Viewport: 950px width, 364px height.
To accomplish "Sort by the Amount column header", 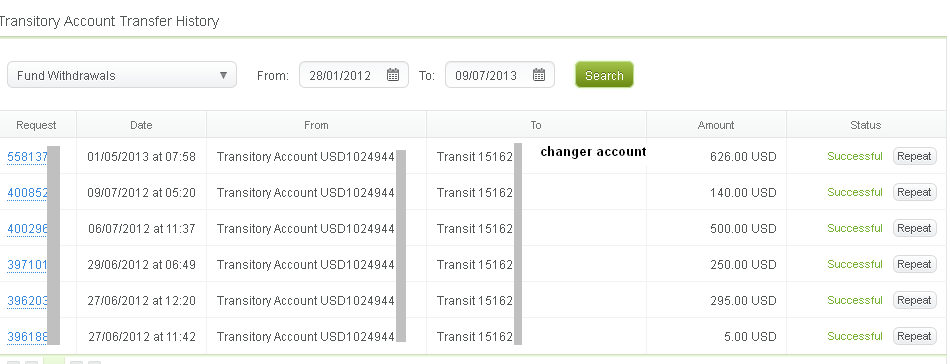I will pos(716,125).
